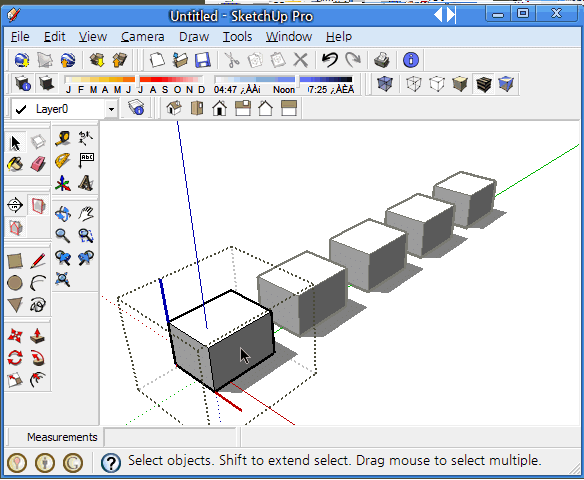Activate the Move tool
Viewport: 584px width, 480px height.
[15, 336]
